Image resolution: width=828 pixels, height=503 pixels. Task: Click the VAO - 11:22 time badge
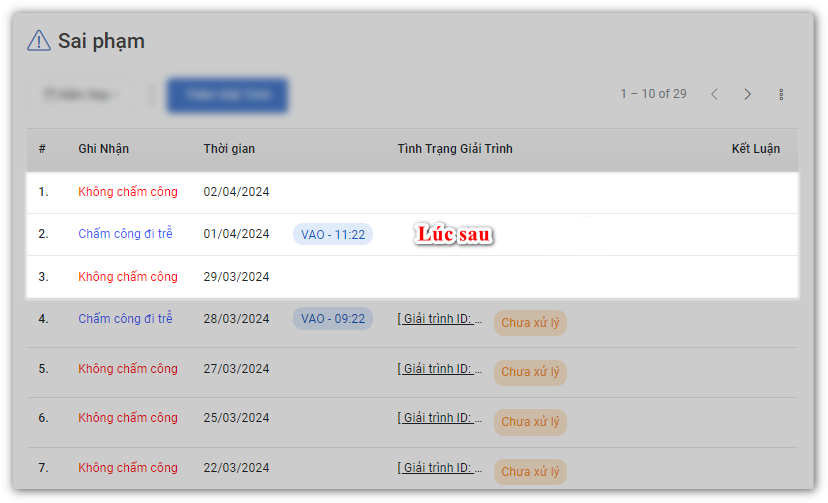[x=332, y=234]
